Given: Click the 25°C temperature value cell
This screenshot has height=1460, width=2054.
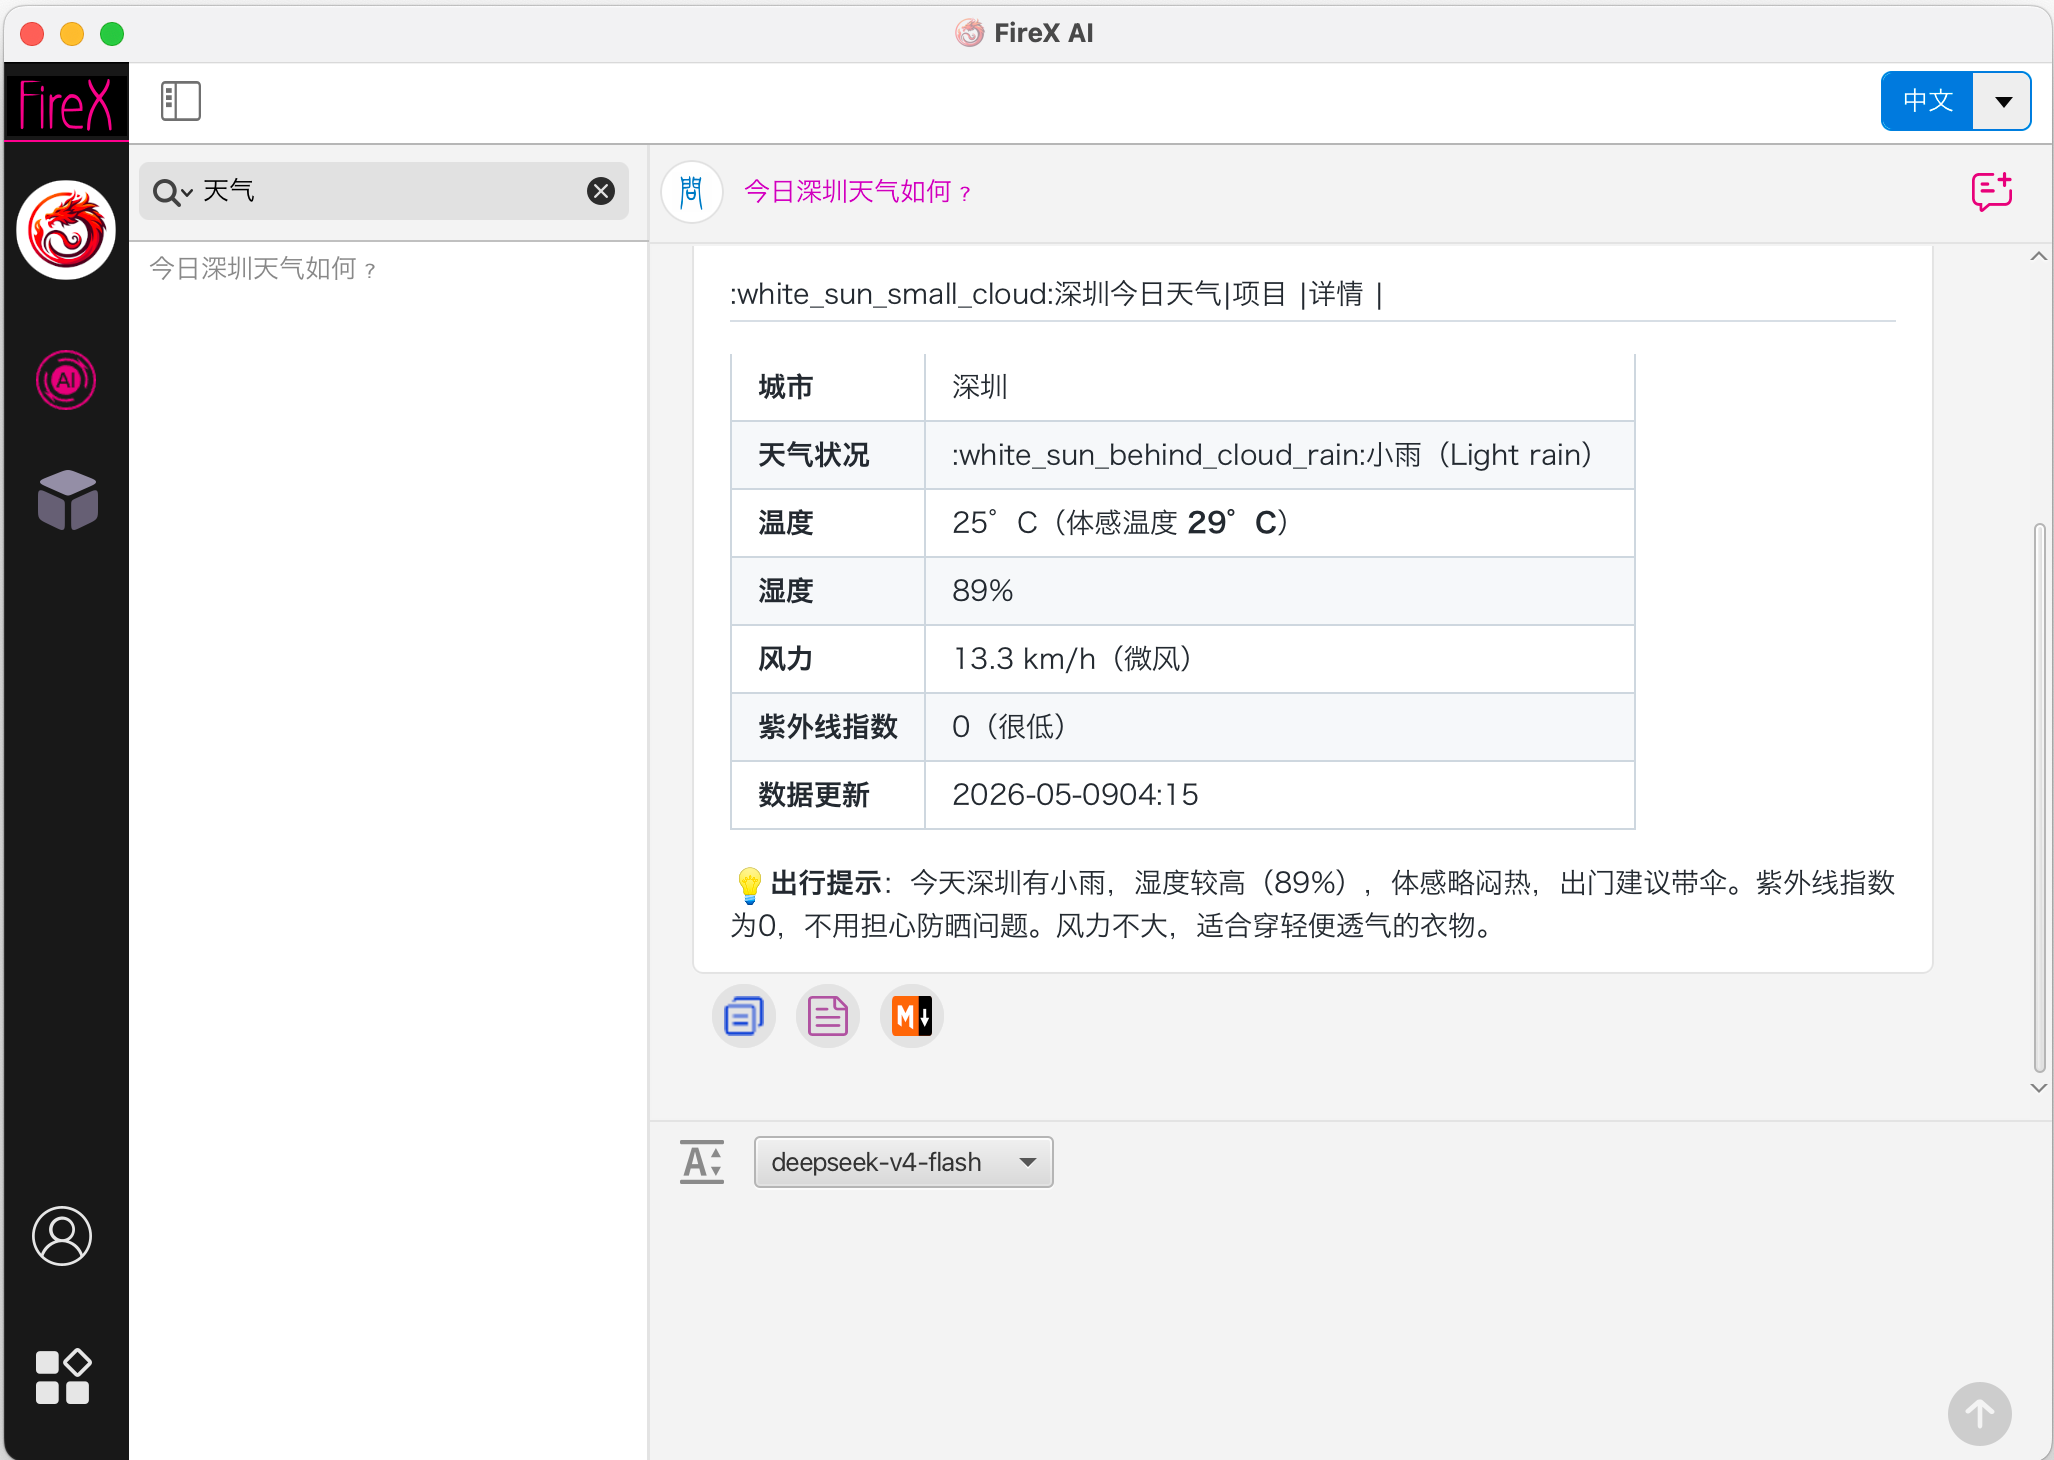Looking at the screenshot, I should tap(1280, 523).
